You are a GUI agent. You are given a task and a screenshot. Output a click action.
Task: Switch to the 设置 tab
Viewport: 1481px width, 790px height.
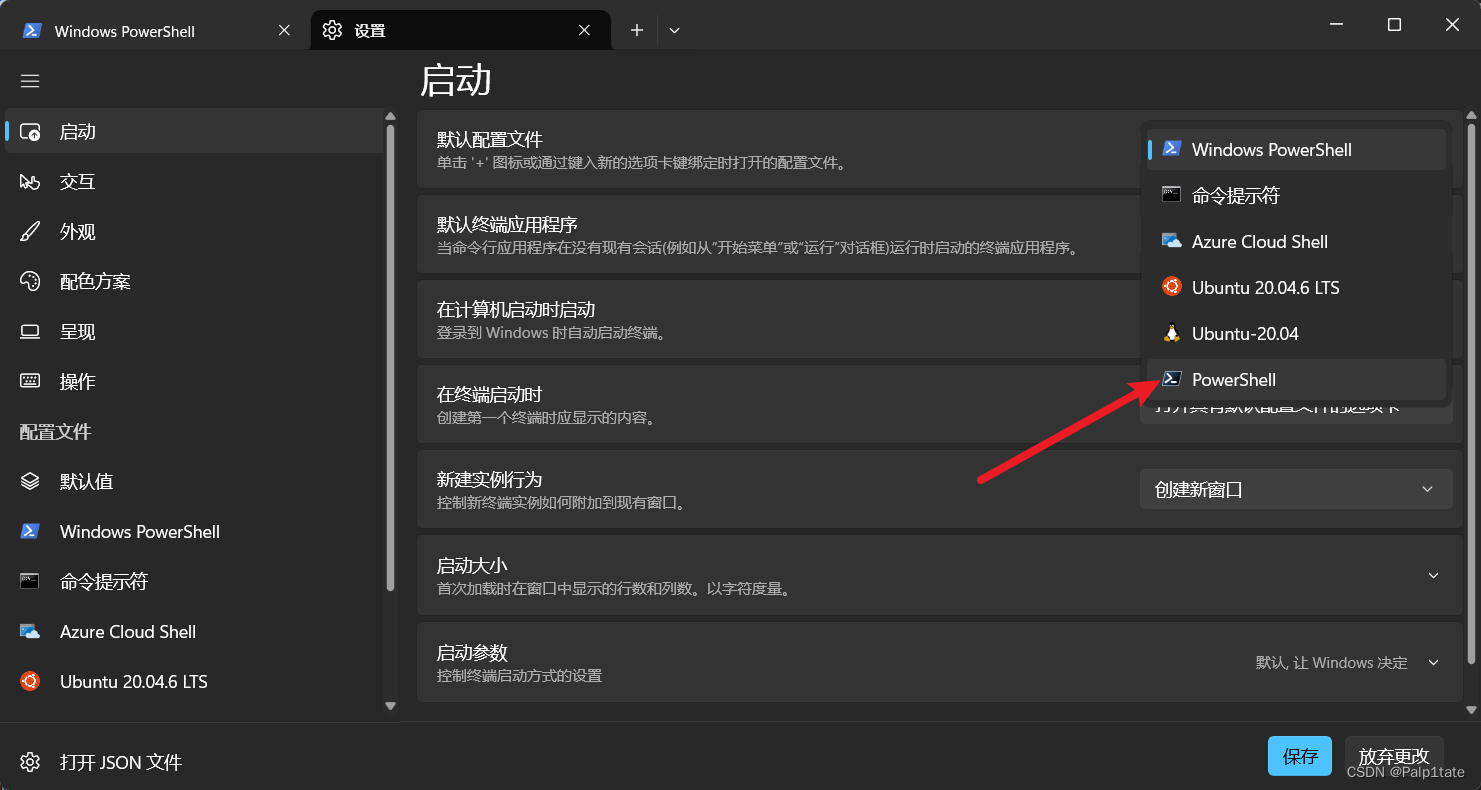tap(460, 30)
